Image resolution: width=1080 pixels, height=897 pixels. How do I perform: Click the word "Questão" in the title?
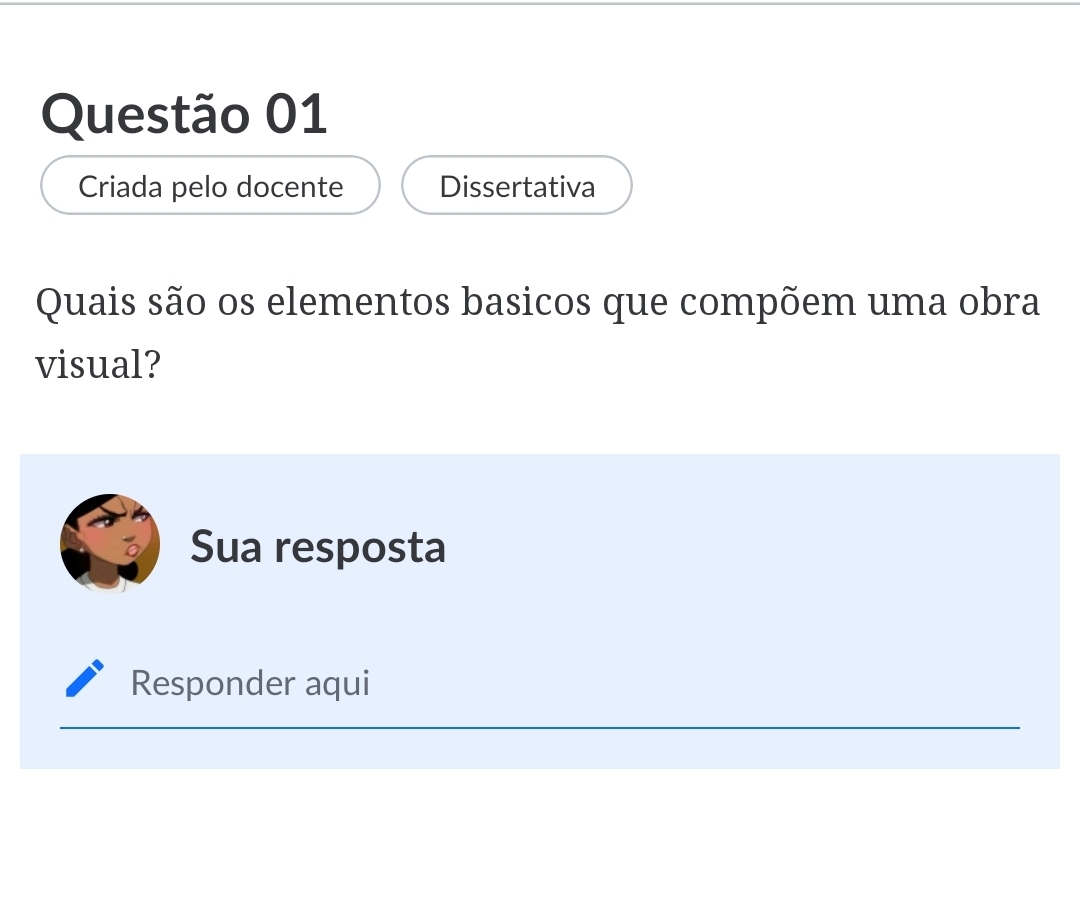pos(145,114)
